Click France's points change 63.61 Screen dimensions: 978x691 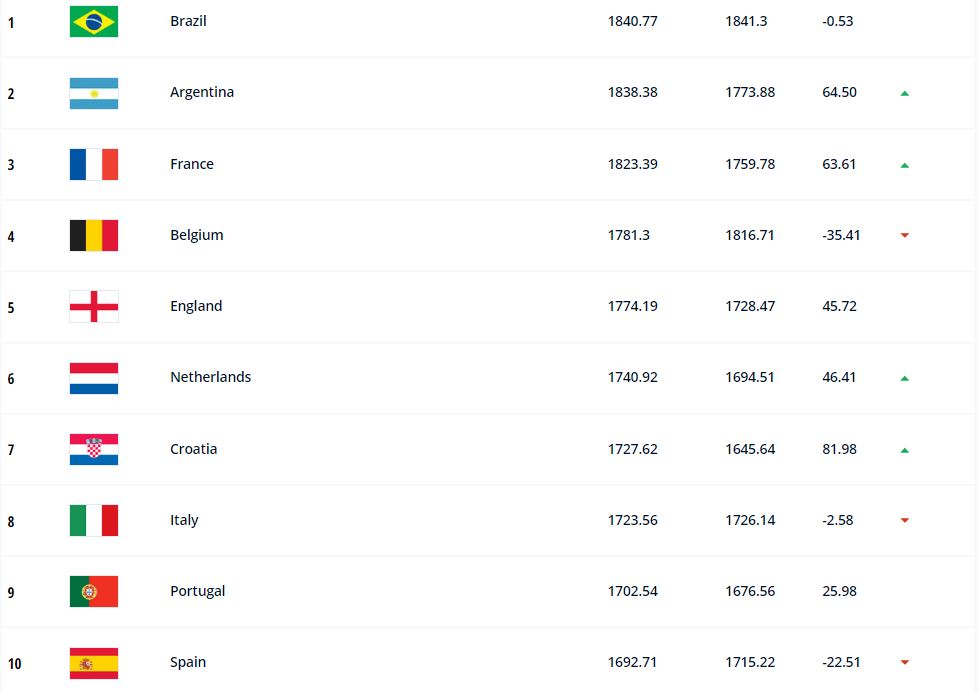[x=838, y=164]
